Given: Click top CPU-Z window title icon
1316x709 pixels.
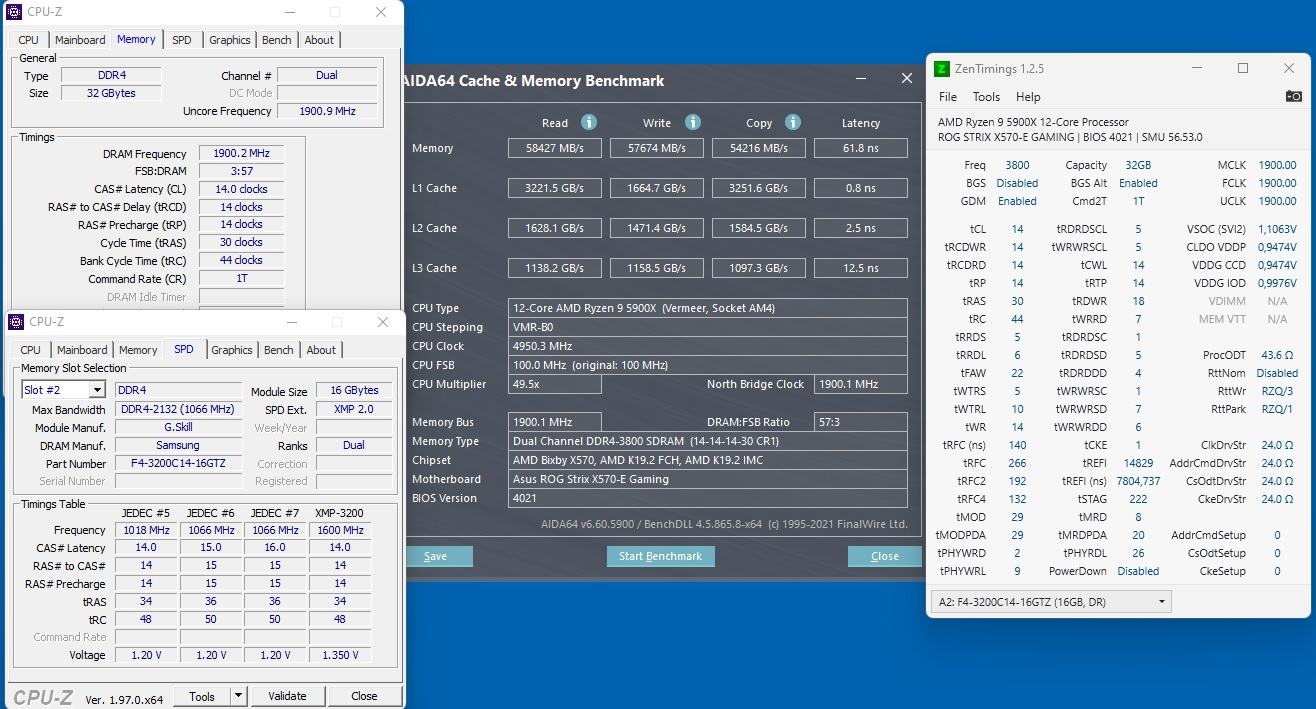Looking at the screenshot, I should [x=14, y=12].
